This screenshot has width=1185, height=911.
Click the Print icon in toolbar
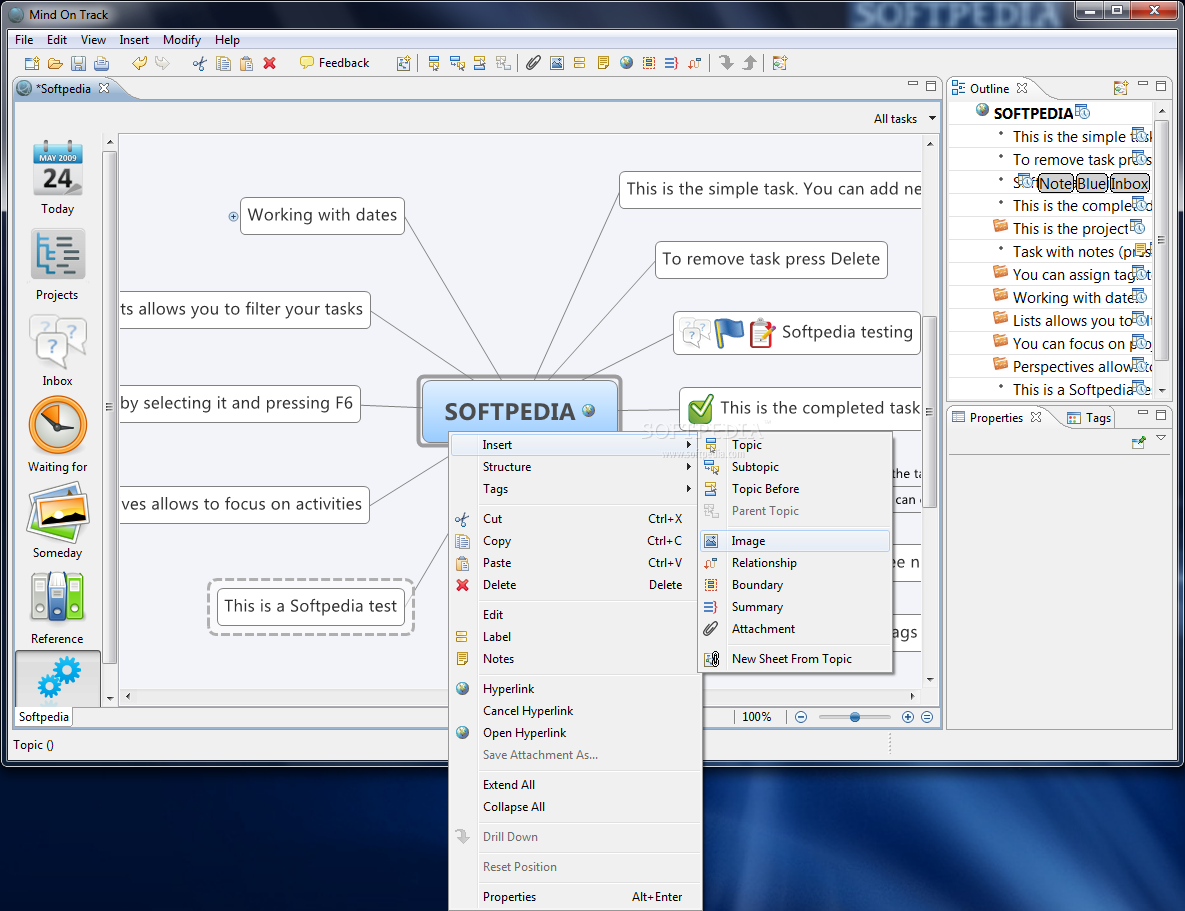pyautogui.click(x=102, y=64)
